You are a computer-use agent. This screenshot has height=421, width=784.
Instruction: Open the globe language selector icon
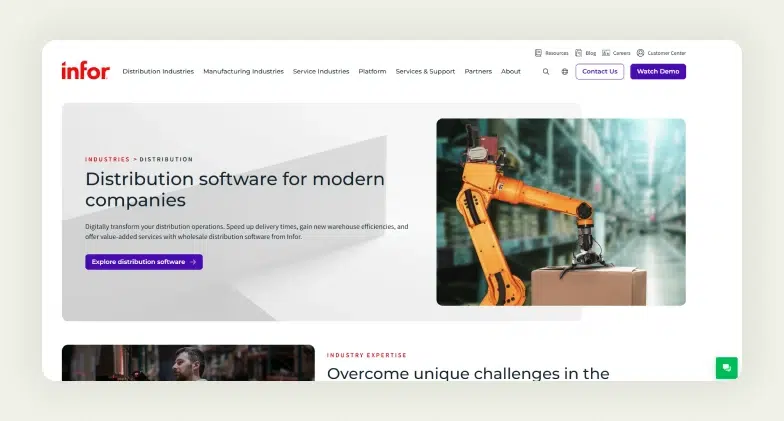pyautogui.click(x=564, y=72)
